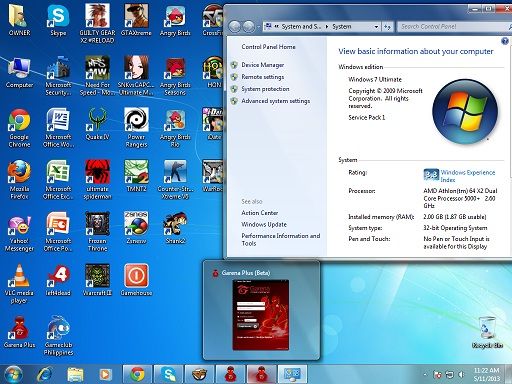Launch Skype from the desktop
The width and height of the screenshot is (512, 384).
(x=58, y=20)
